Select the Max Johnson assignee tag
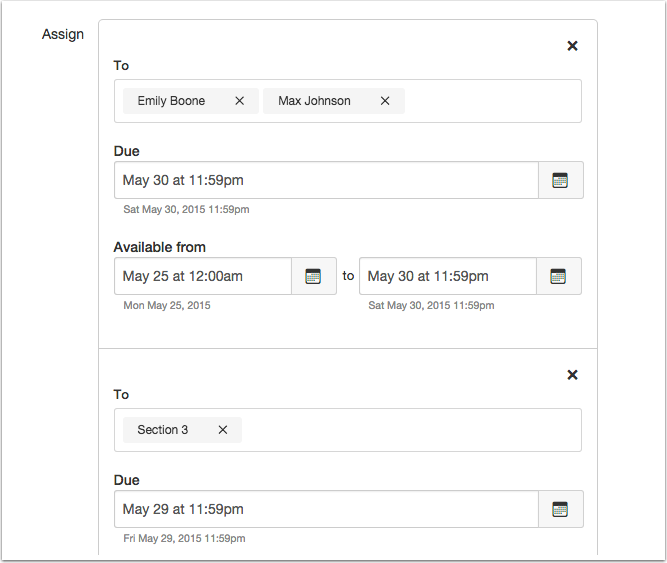 [314, 101]
